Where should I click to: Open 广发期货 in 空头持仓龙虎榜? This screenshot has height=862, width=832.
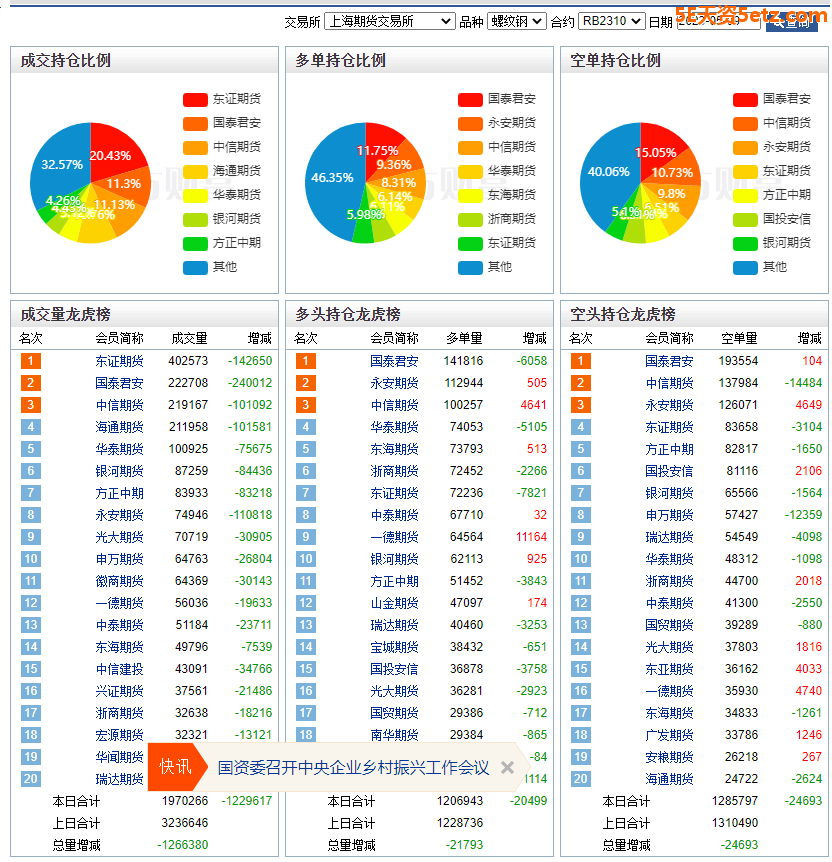[669, 735]
